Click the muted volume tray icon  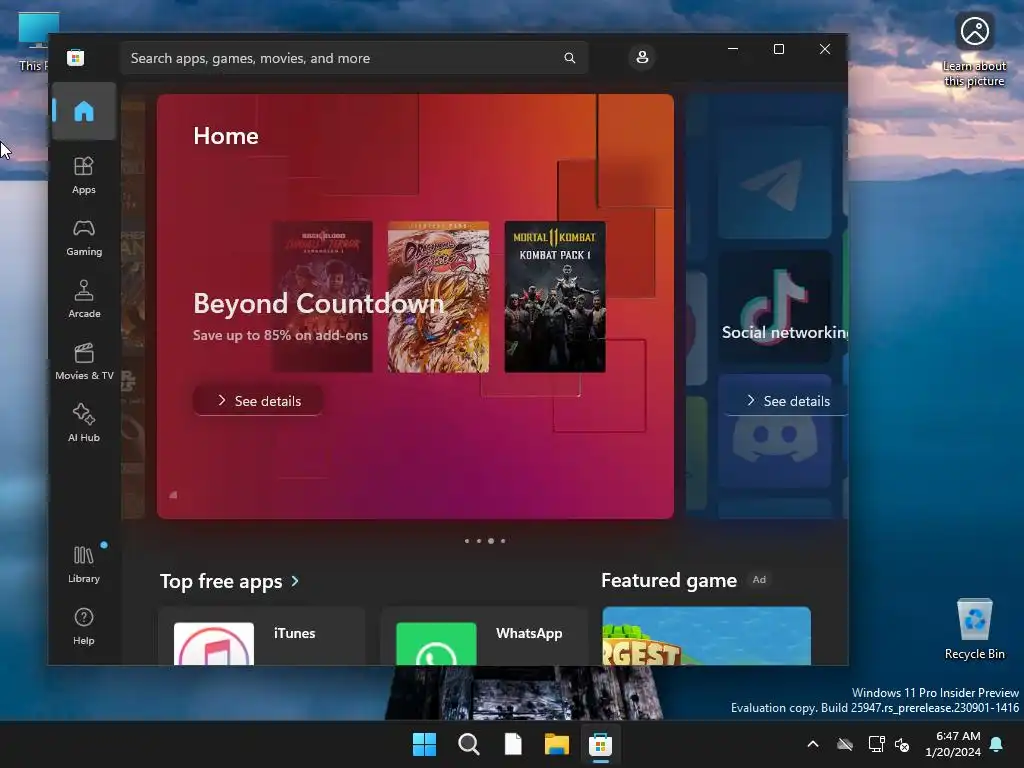(903, 744)
